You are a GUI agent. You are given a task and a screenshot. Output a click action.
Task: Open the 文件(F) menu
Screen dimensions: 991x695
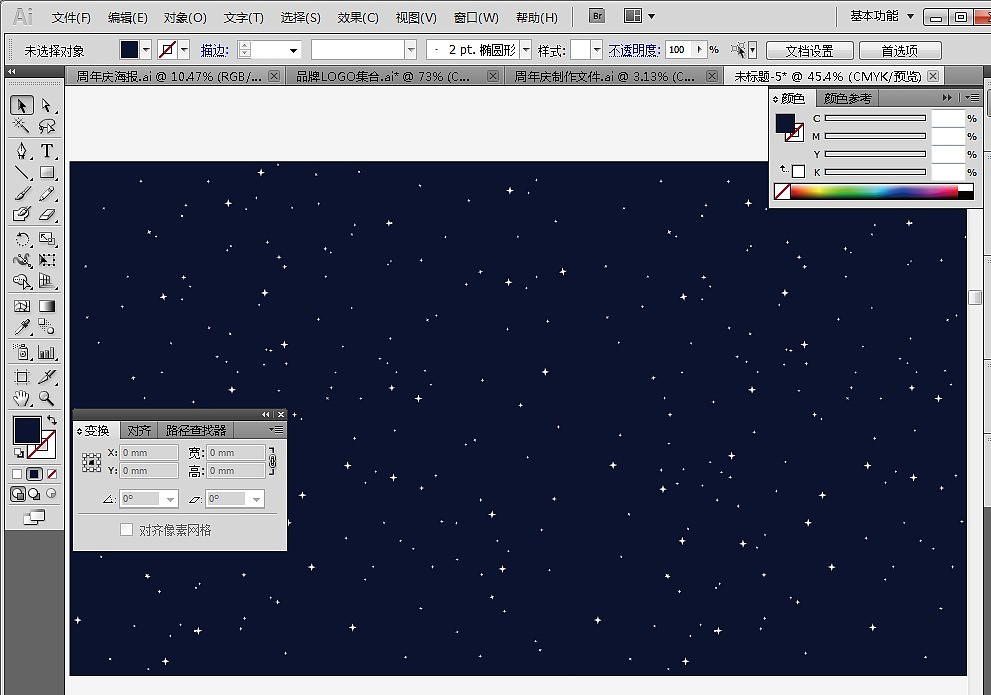click(x=71, y=18)
